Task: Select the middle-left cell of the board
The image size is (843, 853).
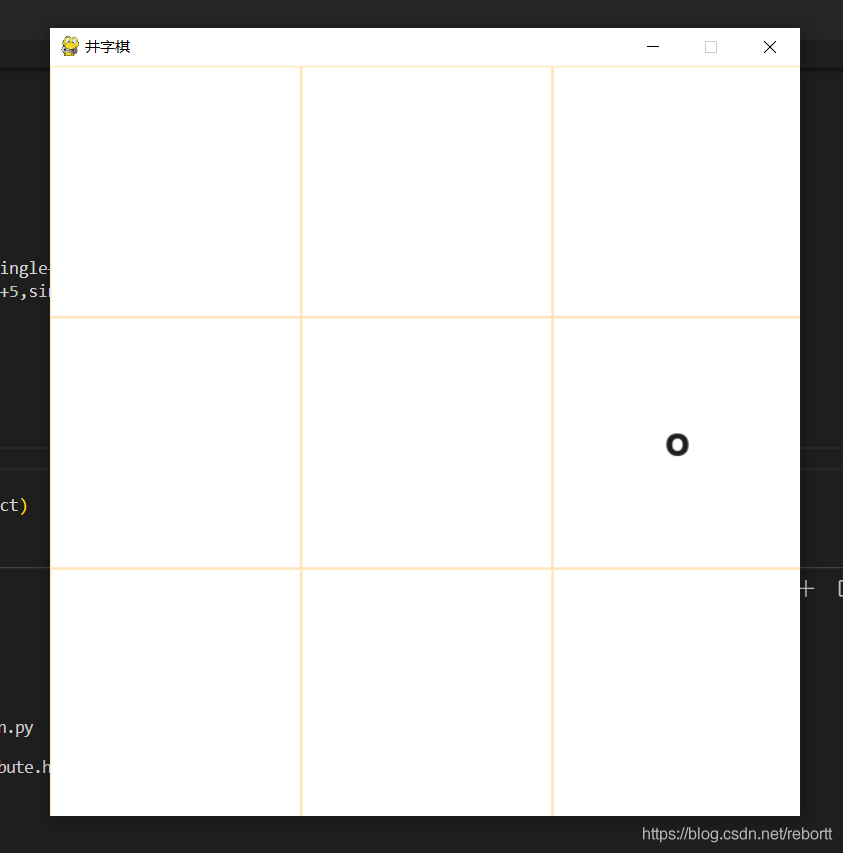Action: point(175,443)
